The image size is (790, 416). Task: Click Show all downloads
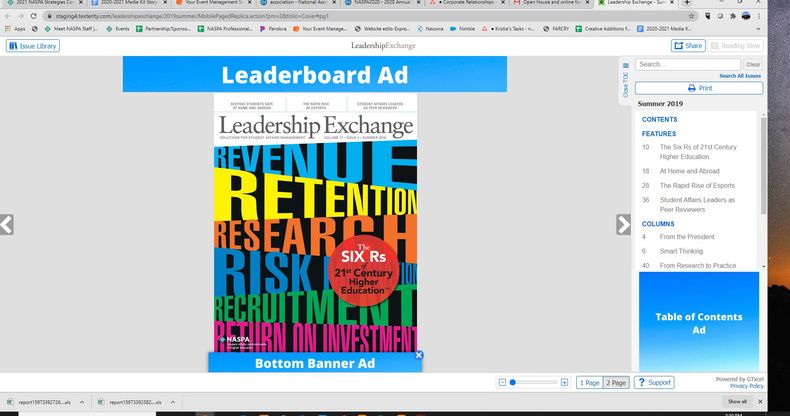coord(737,401)
